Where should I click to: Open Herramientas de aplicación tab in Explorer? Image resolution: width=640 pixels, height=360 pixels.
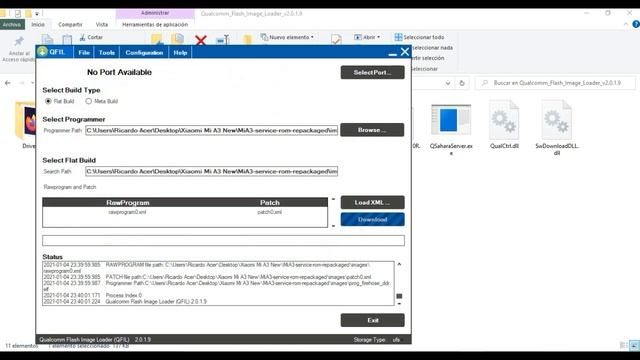tap(155, 24)
